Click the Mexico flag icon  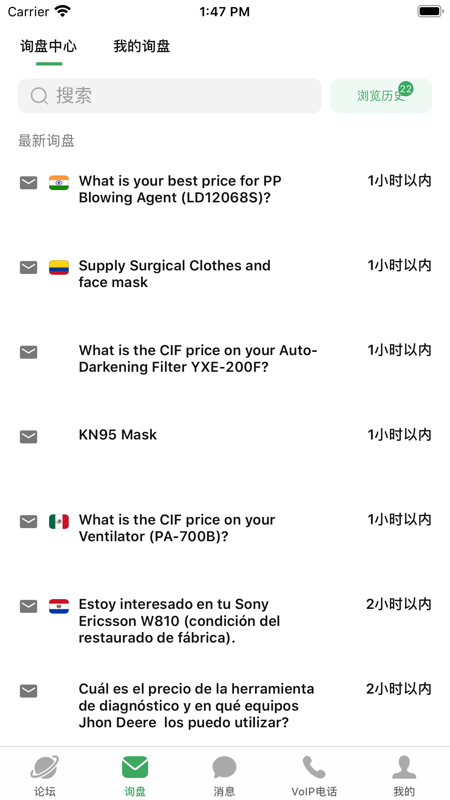pyautogui.click(x=59, y=521)
